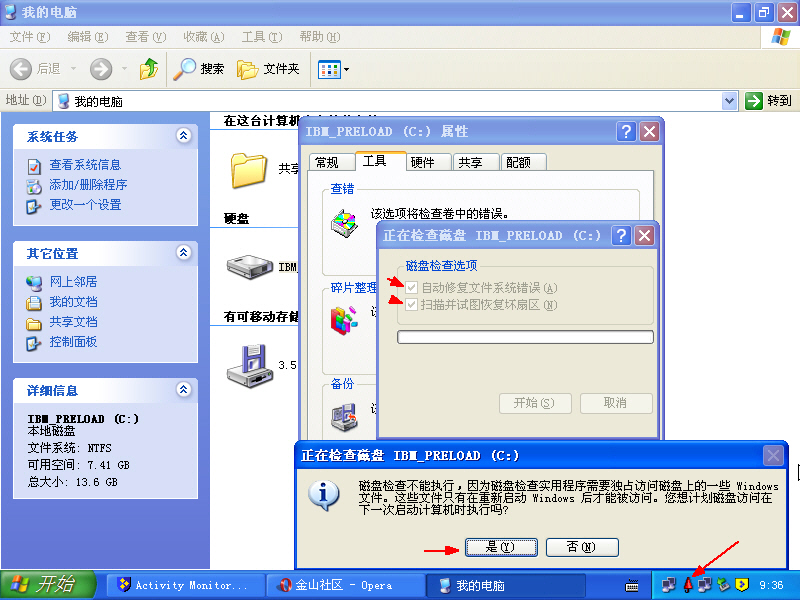The width and height of the screenshot is (800, 600).
Task: Toggle the 文件夹 folders pane
Action: tap(268, 69)
